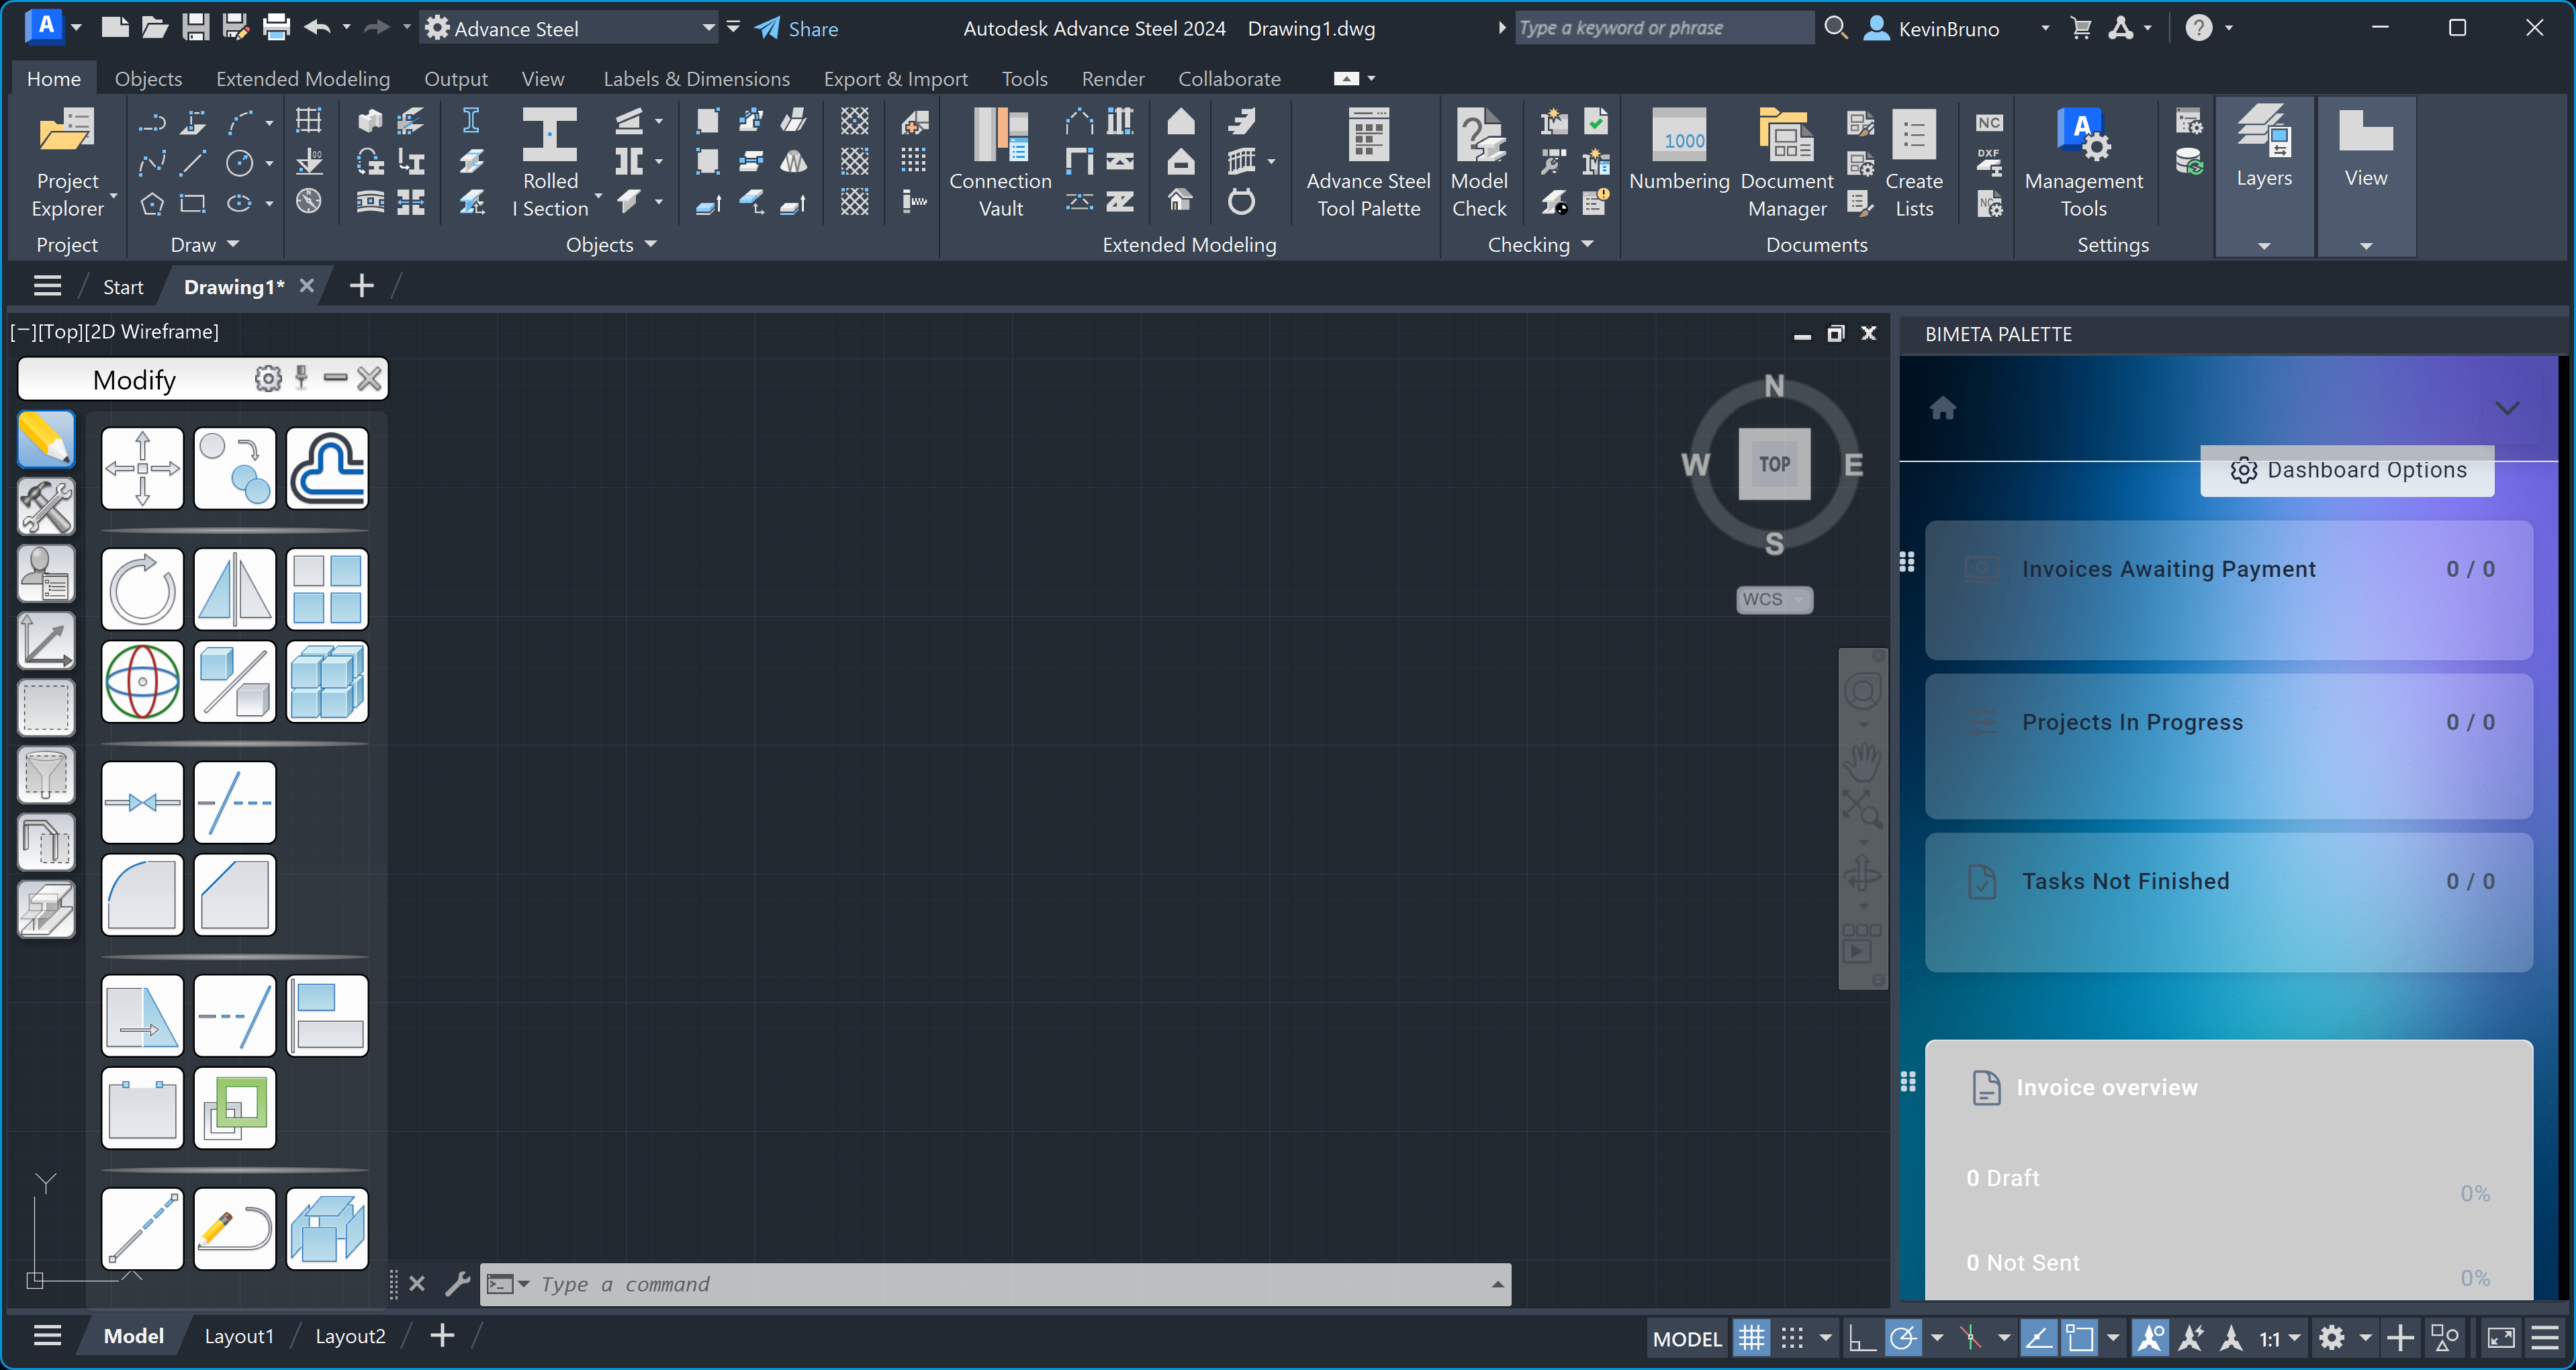Select the Fillet tool in Modify palette
The width and height of the screenshot is (2576, 1370).
point(142,894)
